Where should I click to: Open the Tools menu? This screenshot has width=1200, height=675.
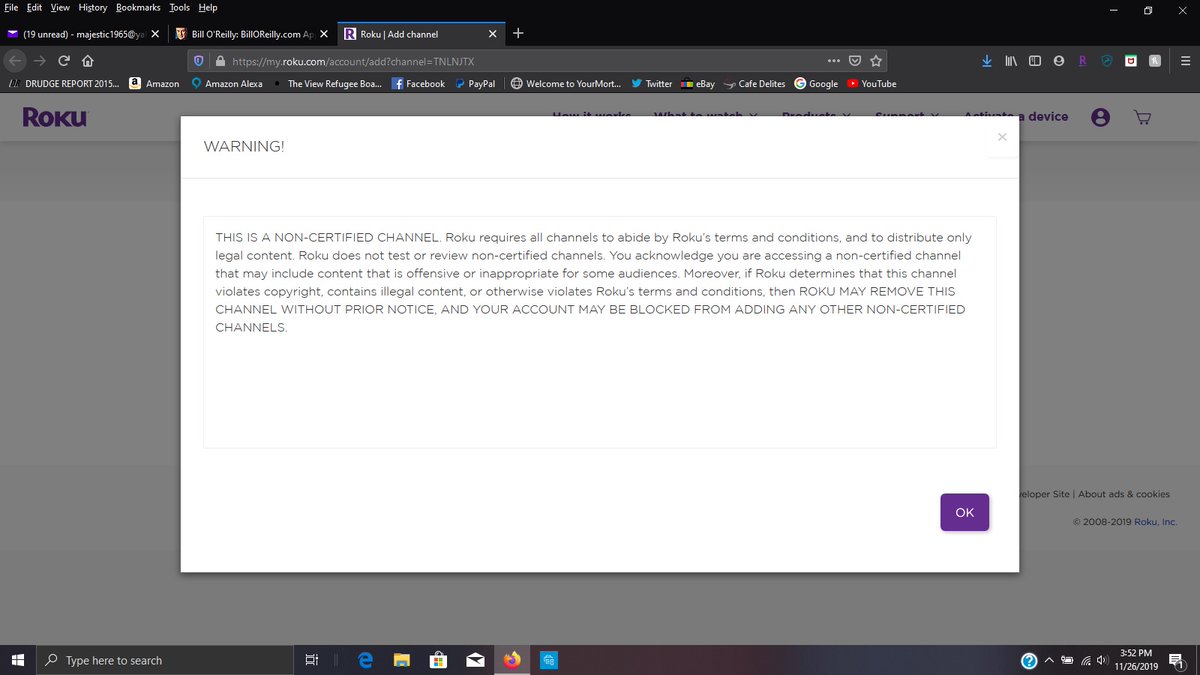(x=179, y=7)
